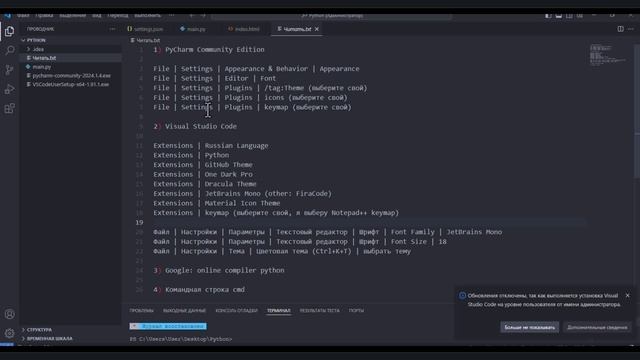
Task: Open the Выполнить menu
Action: [x=147, y=16]
